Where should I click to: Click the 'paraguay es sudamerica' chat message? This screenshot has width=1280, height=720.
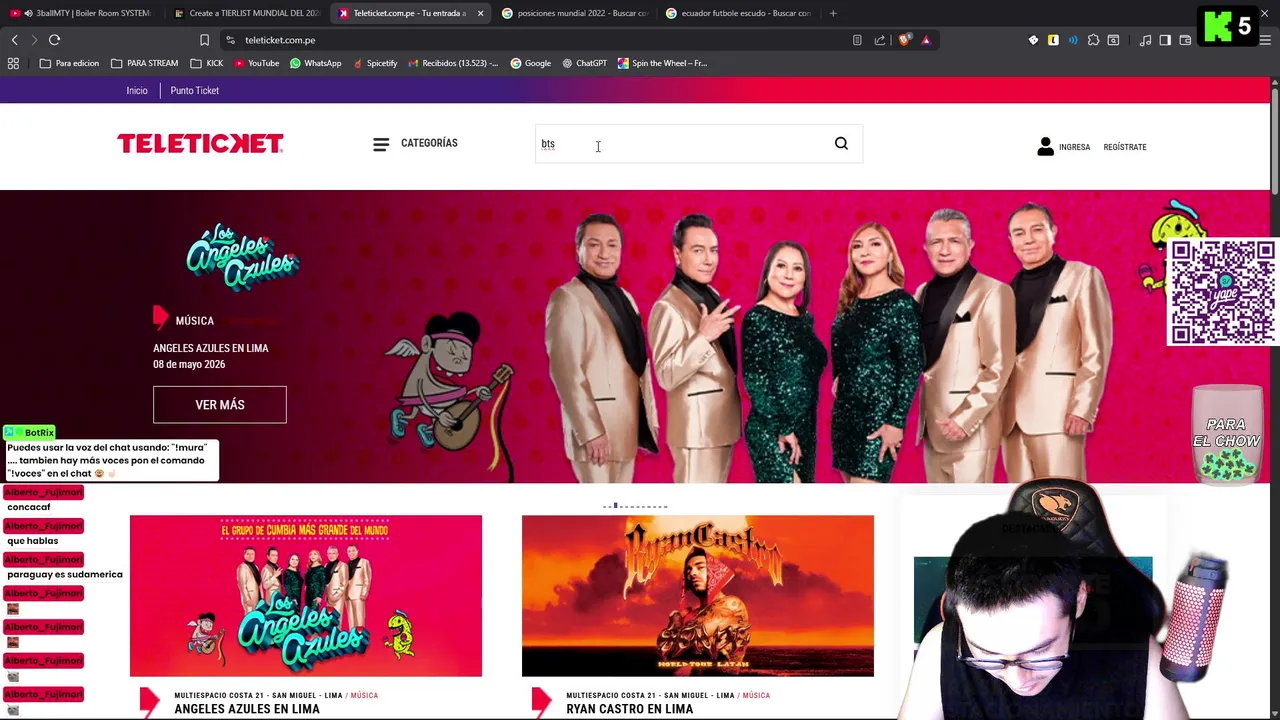click(x=65, y=574)
